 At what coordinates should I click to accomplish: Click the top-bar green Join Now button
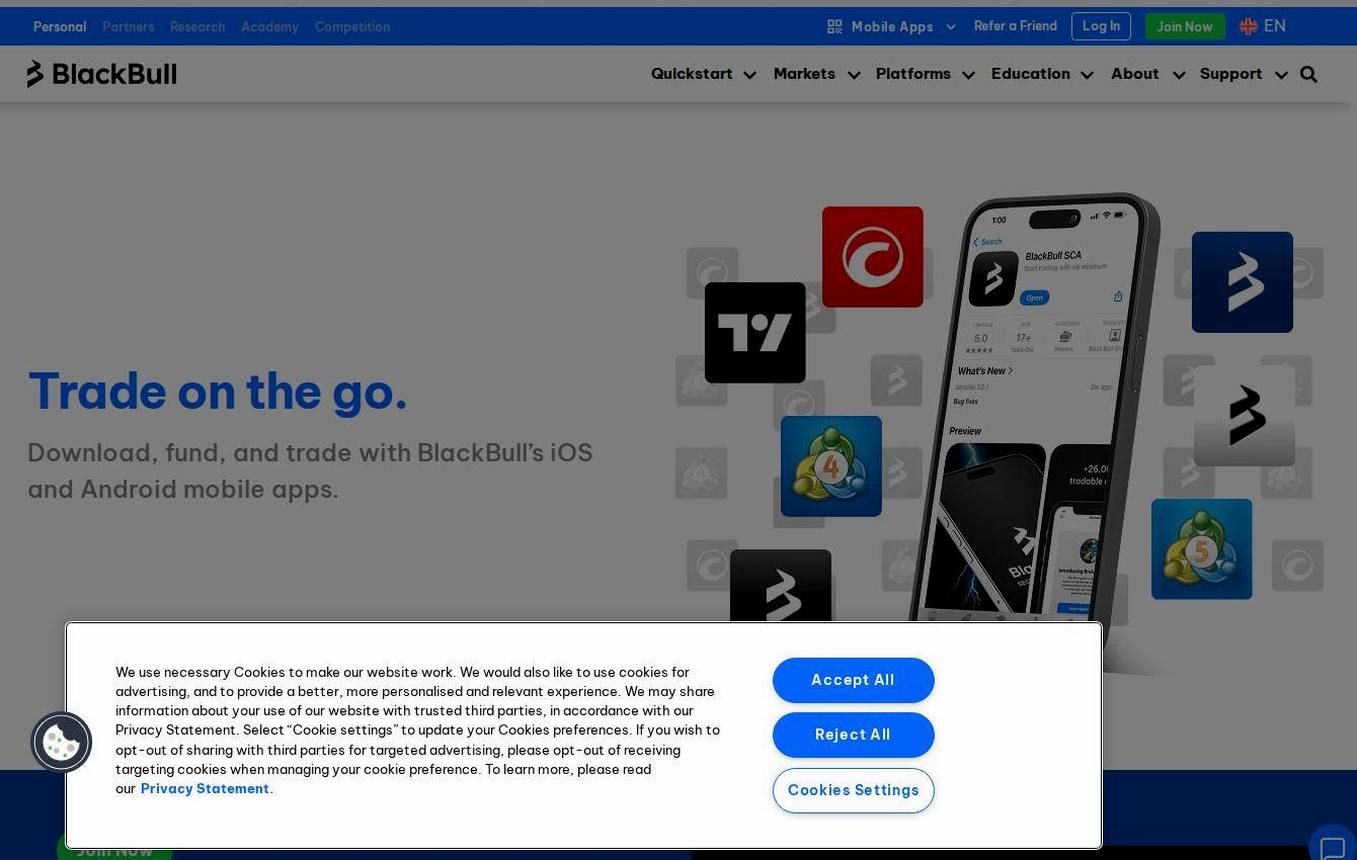click(x=1185, y=27)
